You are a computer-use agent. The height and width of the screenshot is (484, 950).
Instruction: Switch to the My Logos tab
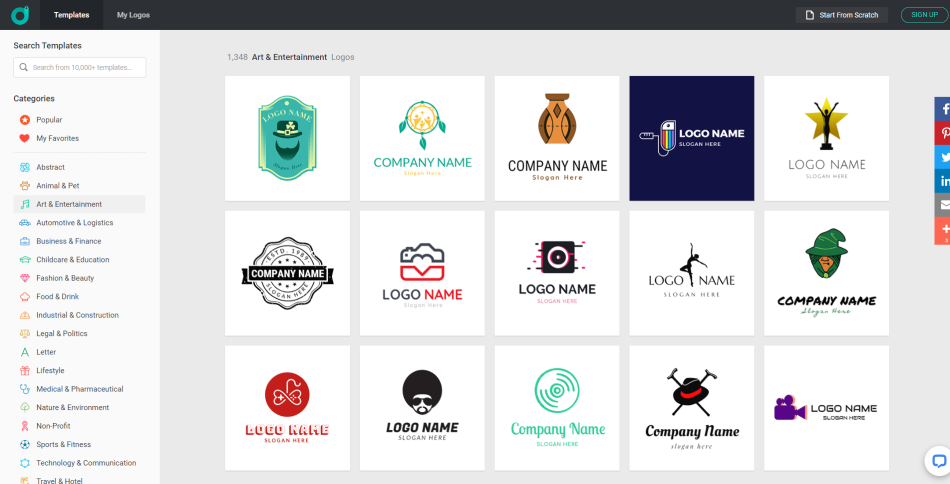pos(133,15)
